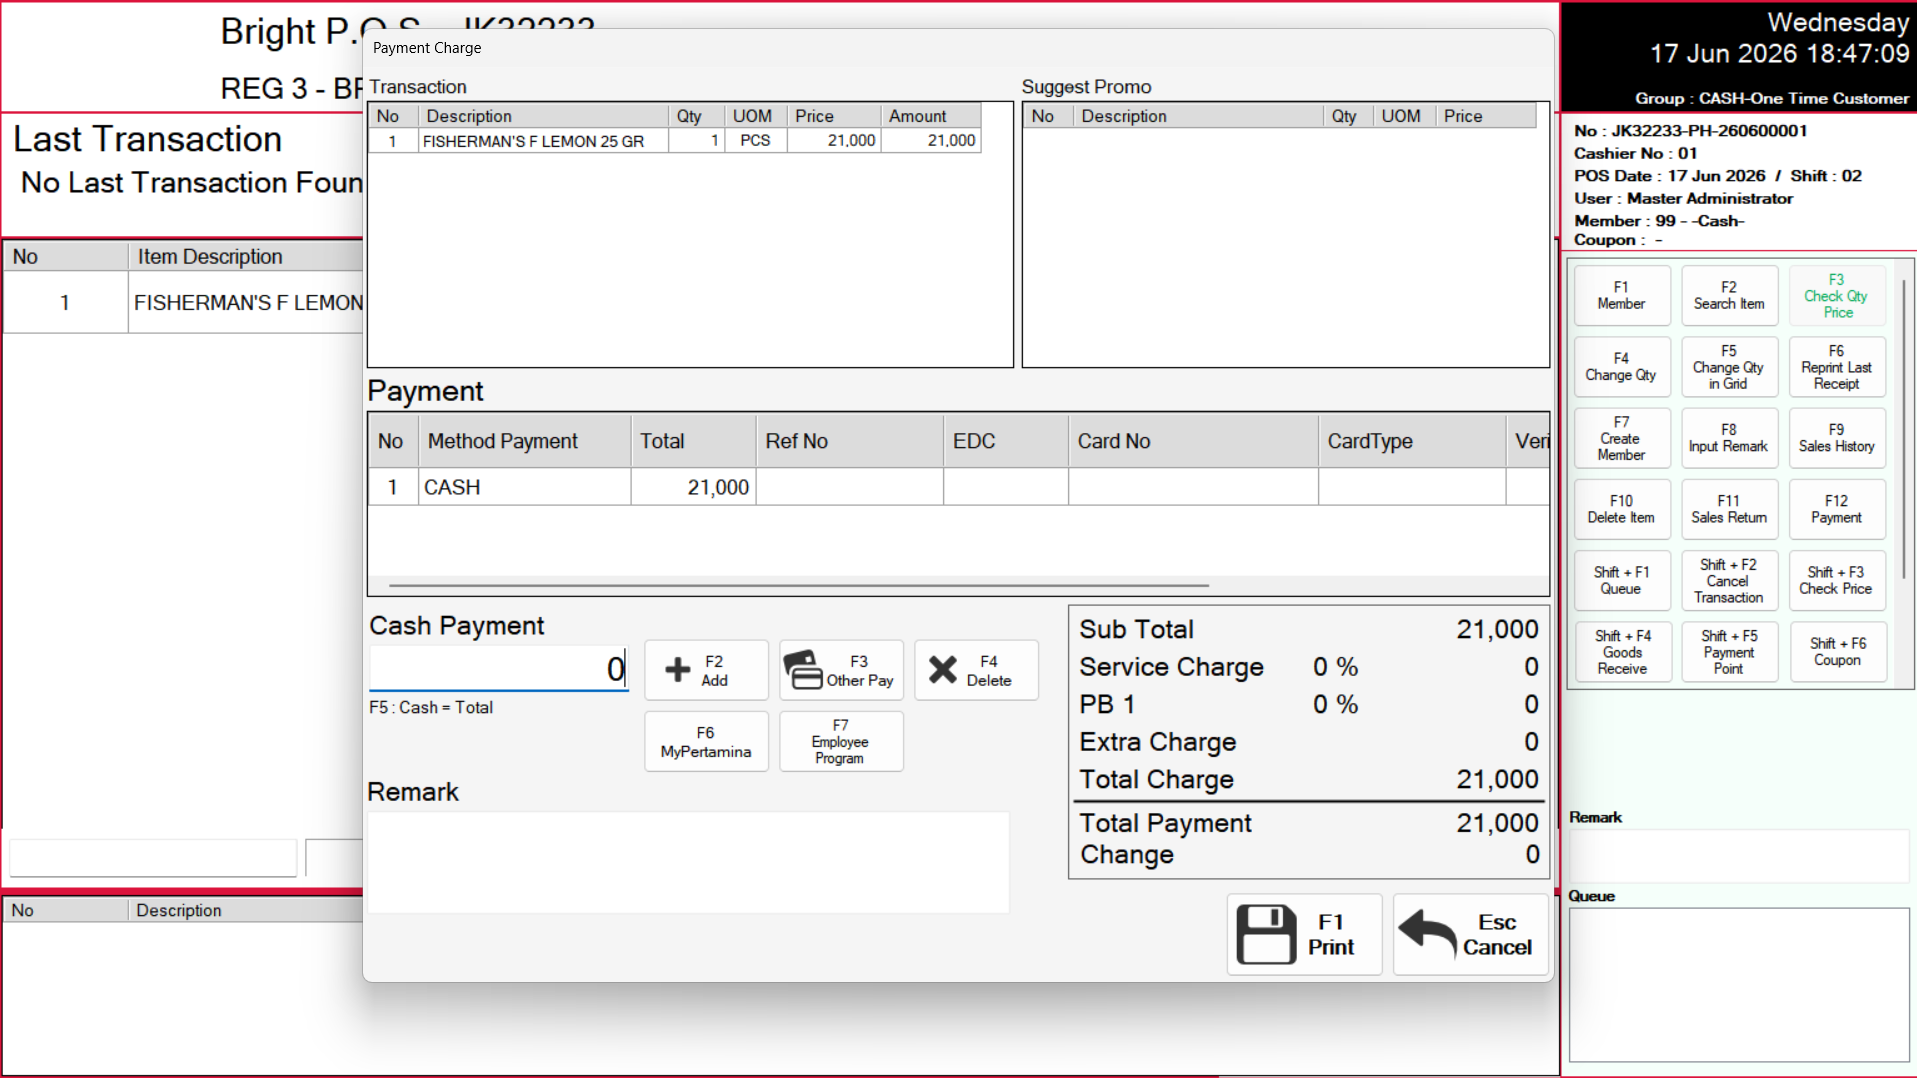
Task: Click the F3 Other Pay card icon
Action: coord(802,670)
